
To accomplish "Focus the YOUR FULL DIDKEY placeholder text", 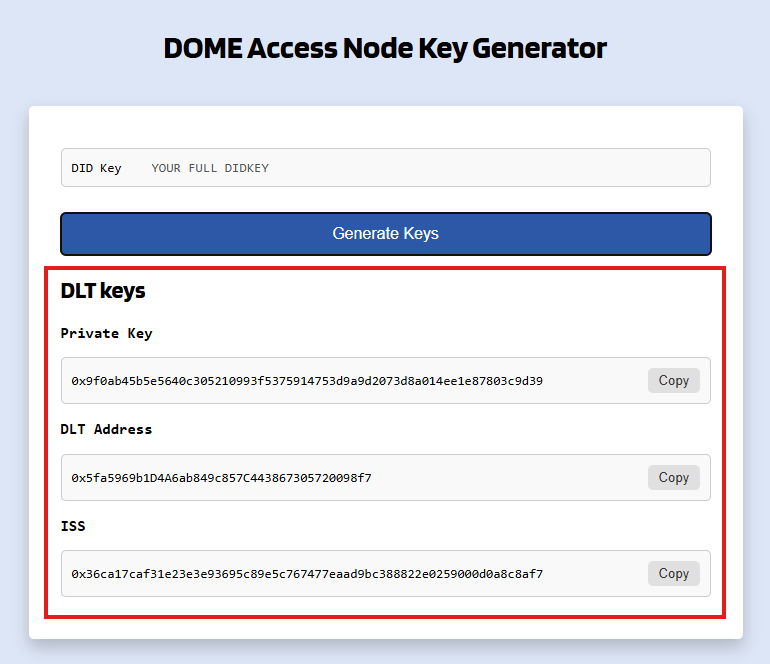I will (210, 168).
